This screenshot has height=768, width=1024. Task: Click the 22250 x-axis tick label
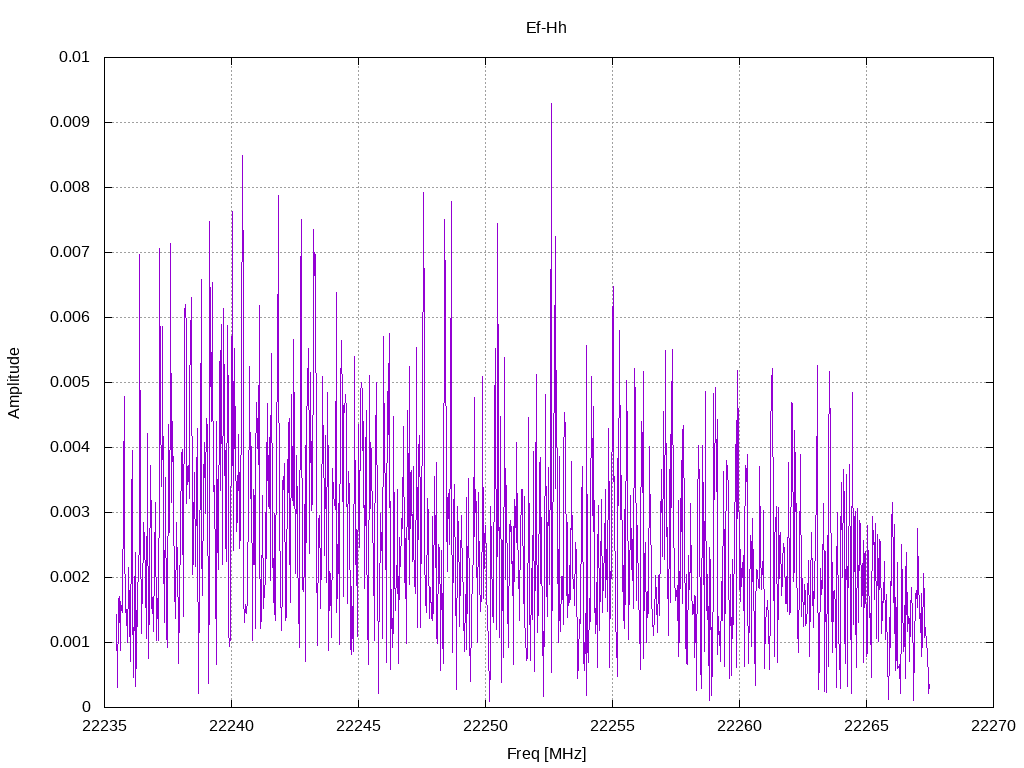click(485, 726)
